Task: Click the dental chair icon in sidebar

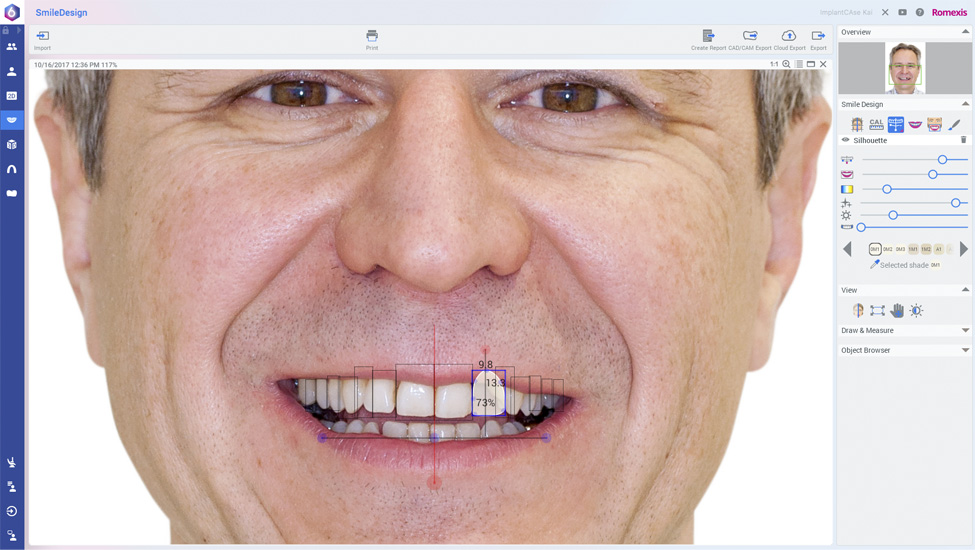Action: [12, 462]
